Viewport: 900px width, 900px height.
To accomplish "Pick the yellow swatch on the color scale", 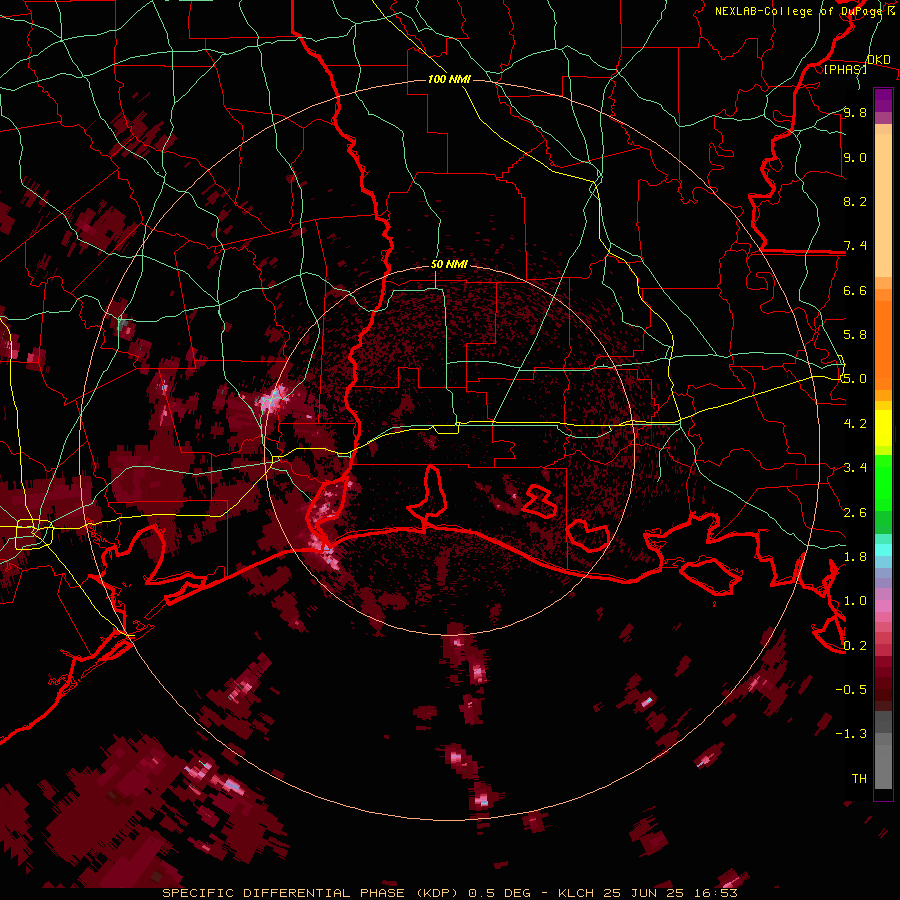I will (x=883, y=428).
